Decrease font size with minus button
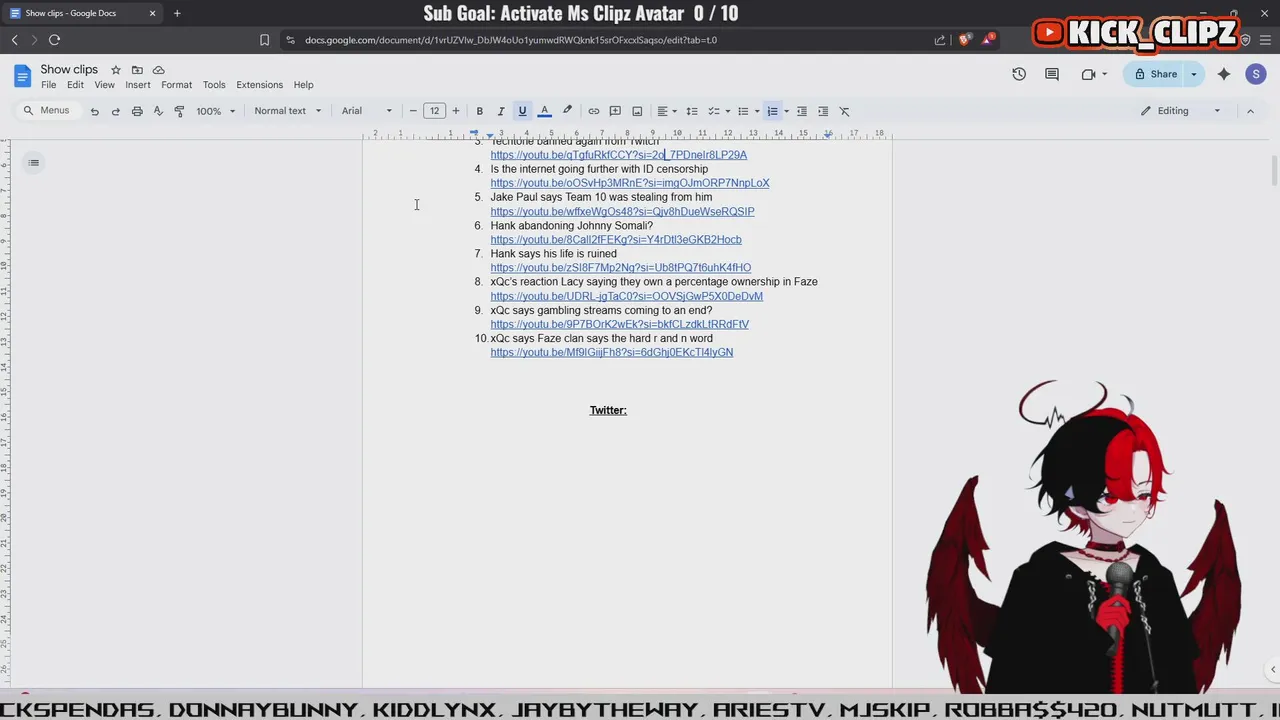1280x720 pixels. pos(413,111)
